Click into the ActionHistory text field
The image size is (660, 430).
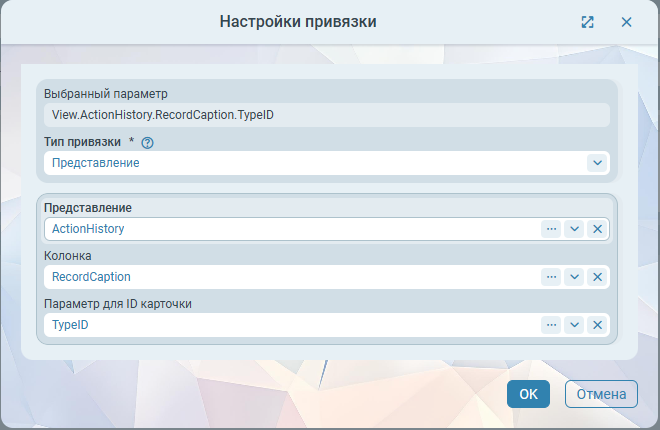290,229
